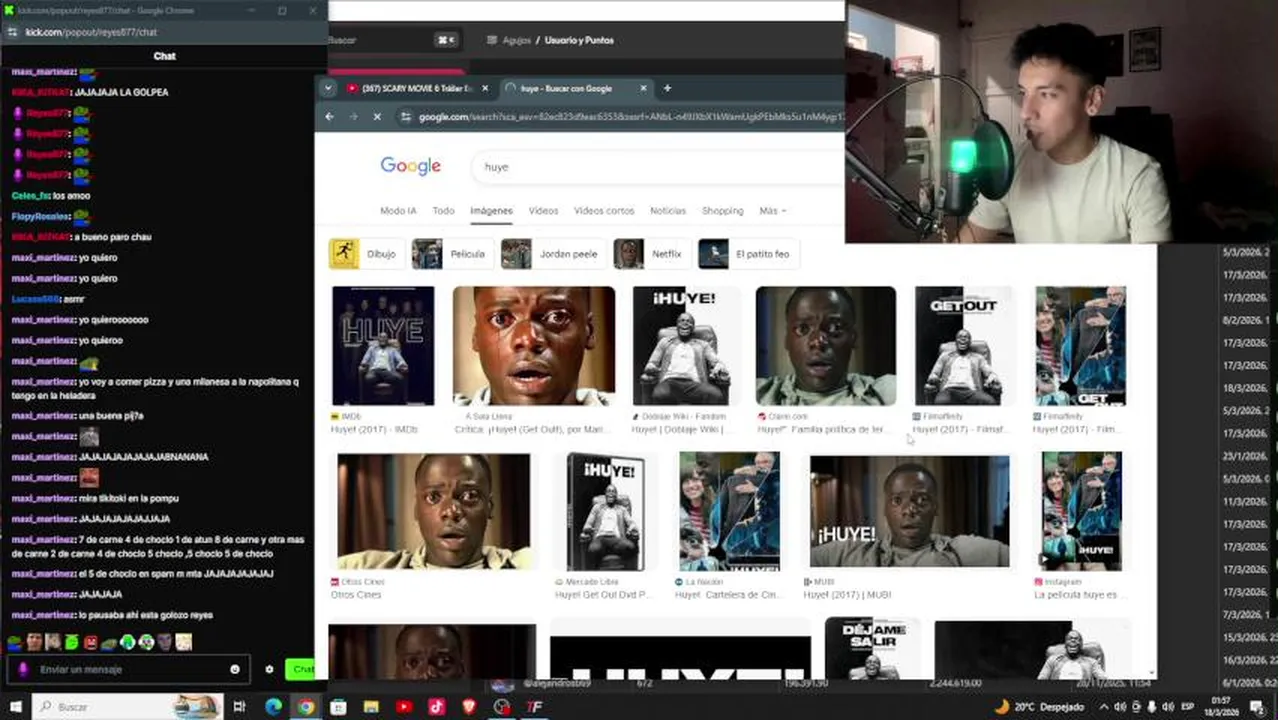Open the HUYE IMDb poster thumbnail

tap(383, 346)
